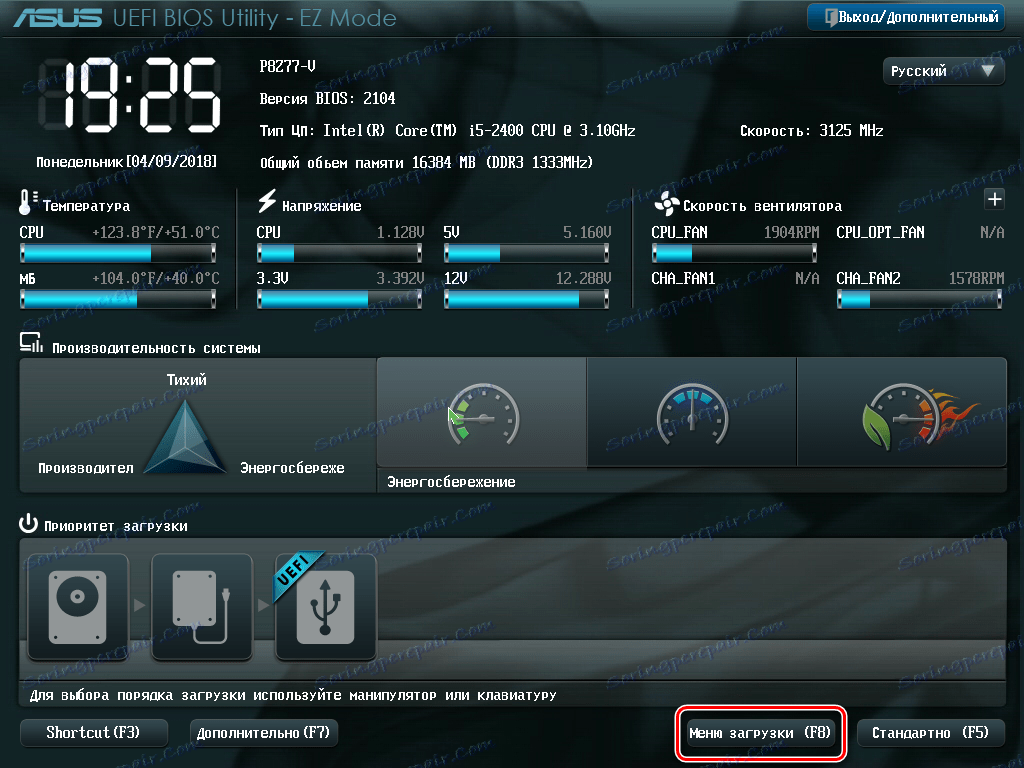
Task: Open Shortcut (F3) menu
Action: tap(93, 733)
